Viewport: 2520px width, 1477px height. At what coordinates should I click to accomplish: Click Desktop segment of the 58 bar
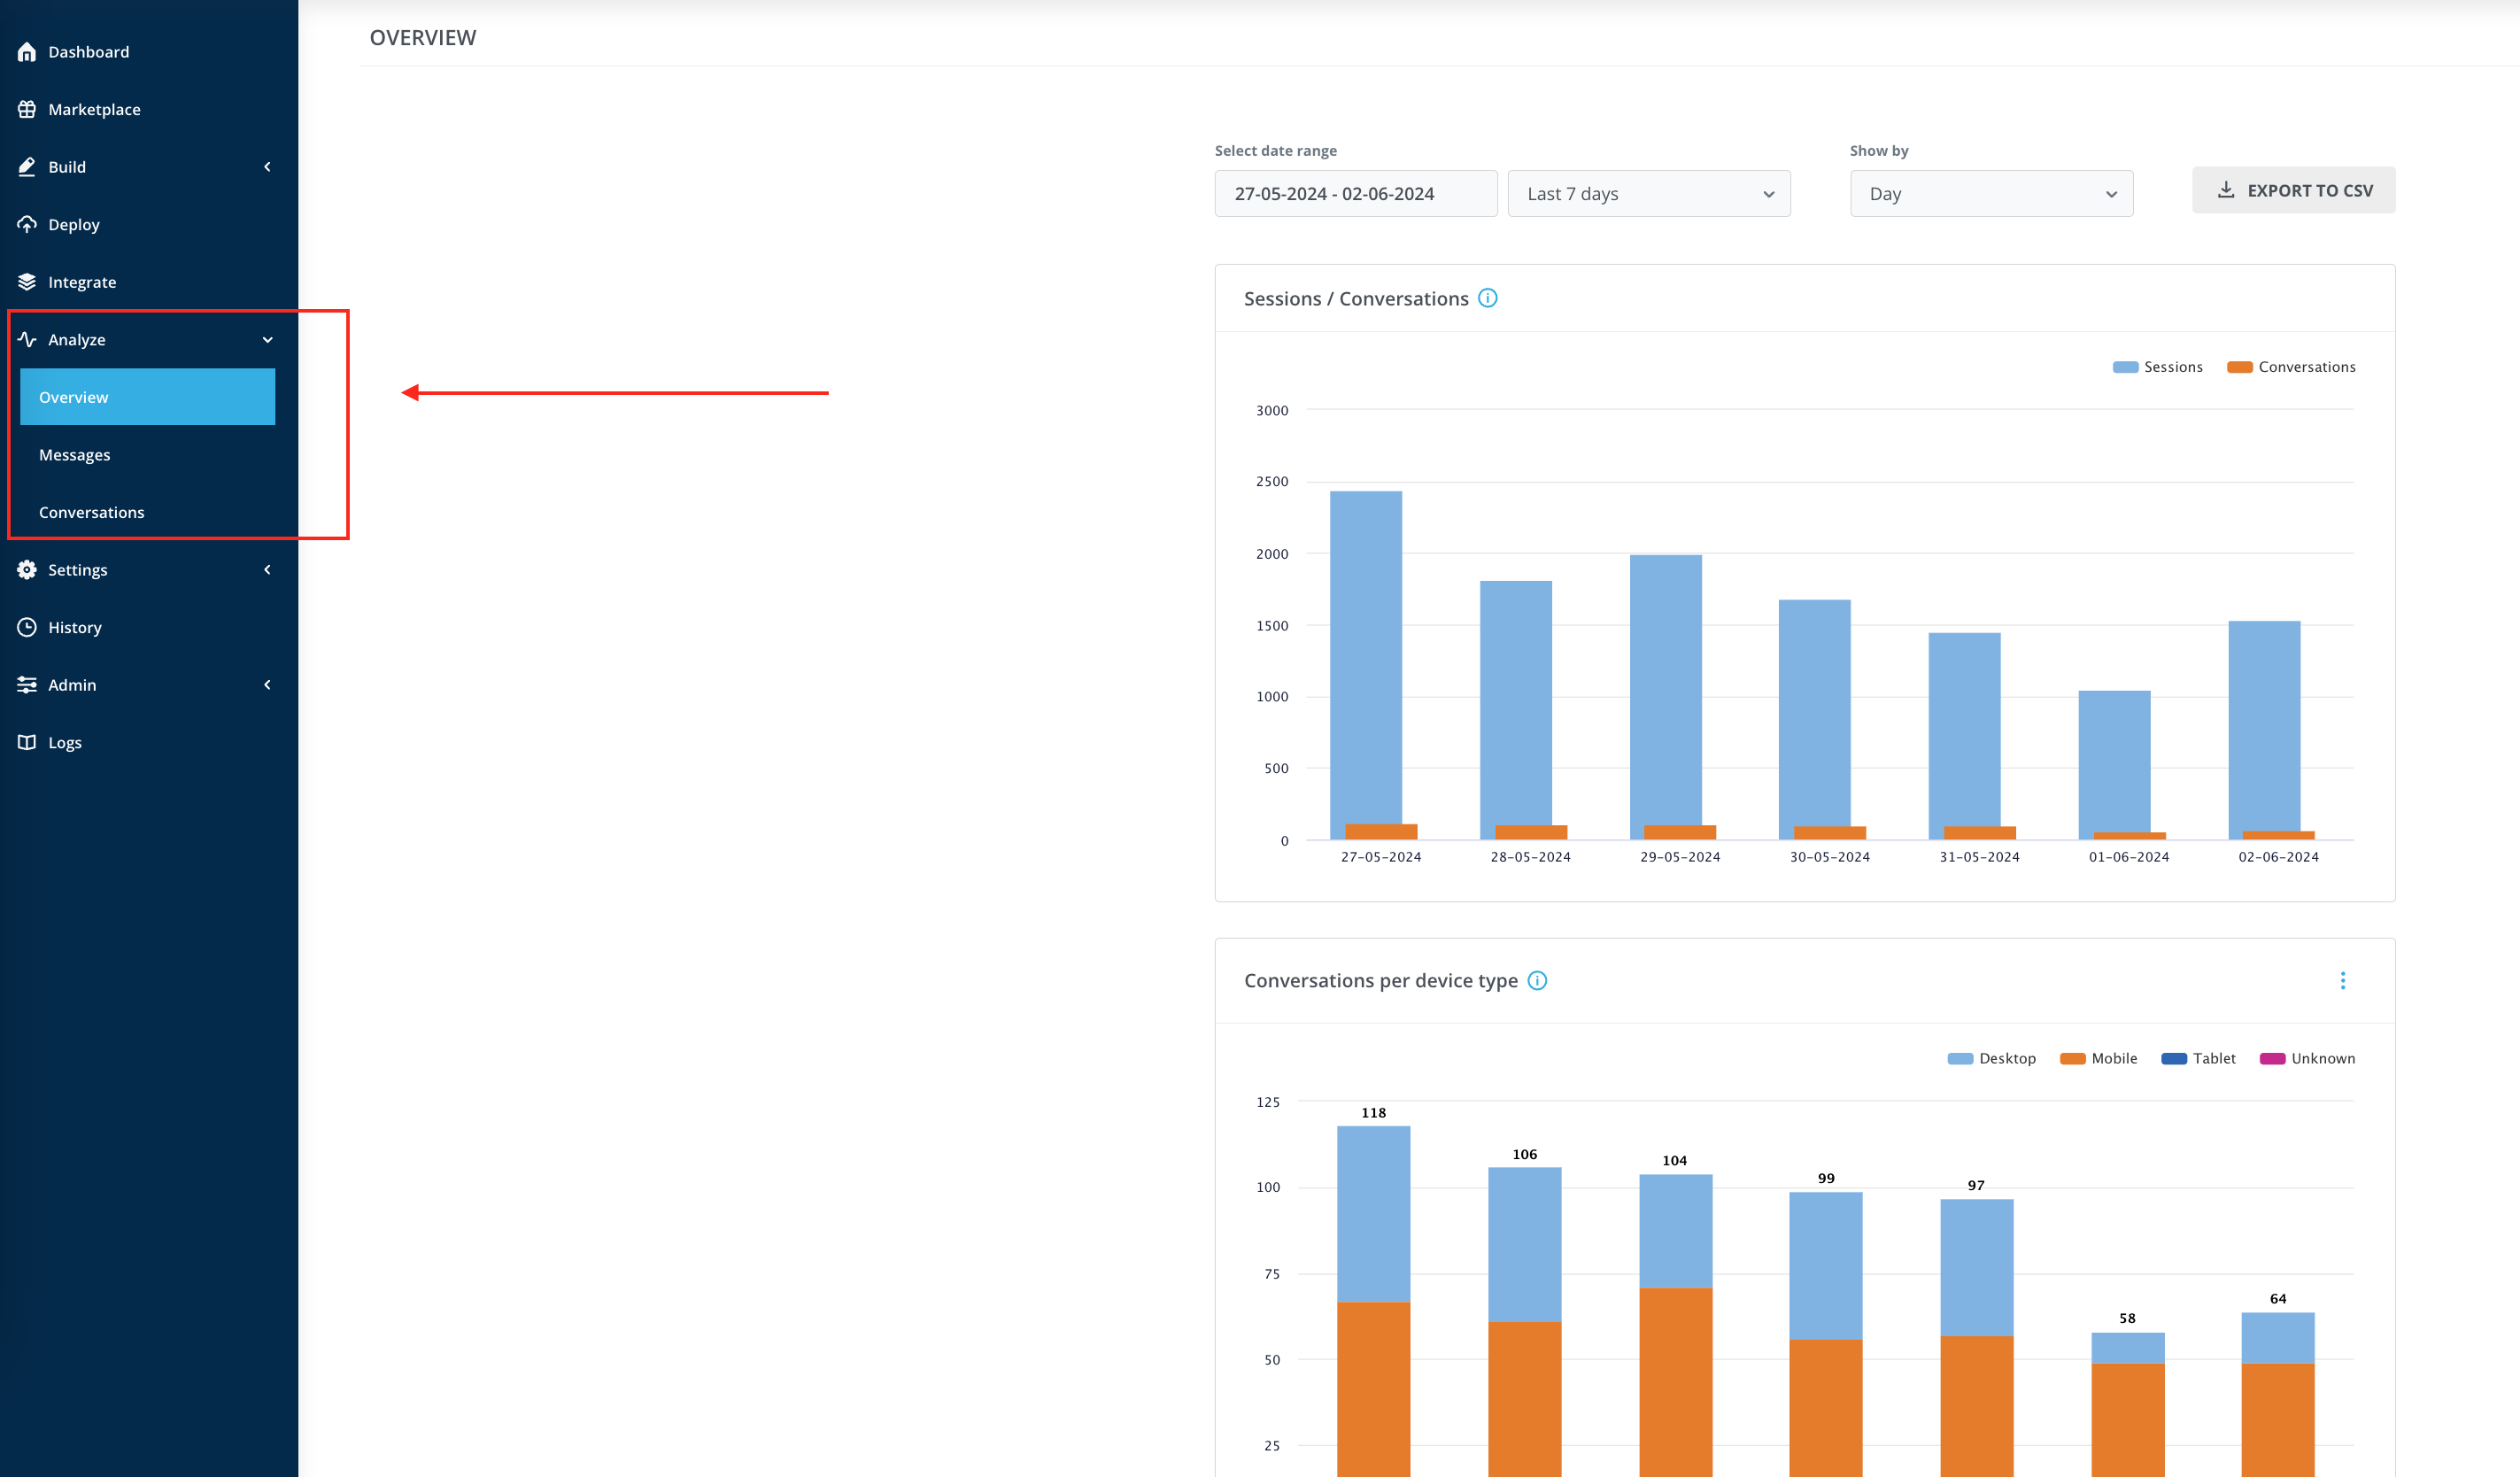(x=2127, y=1348)
